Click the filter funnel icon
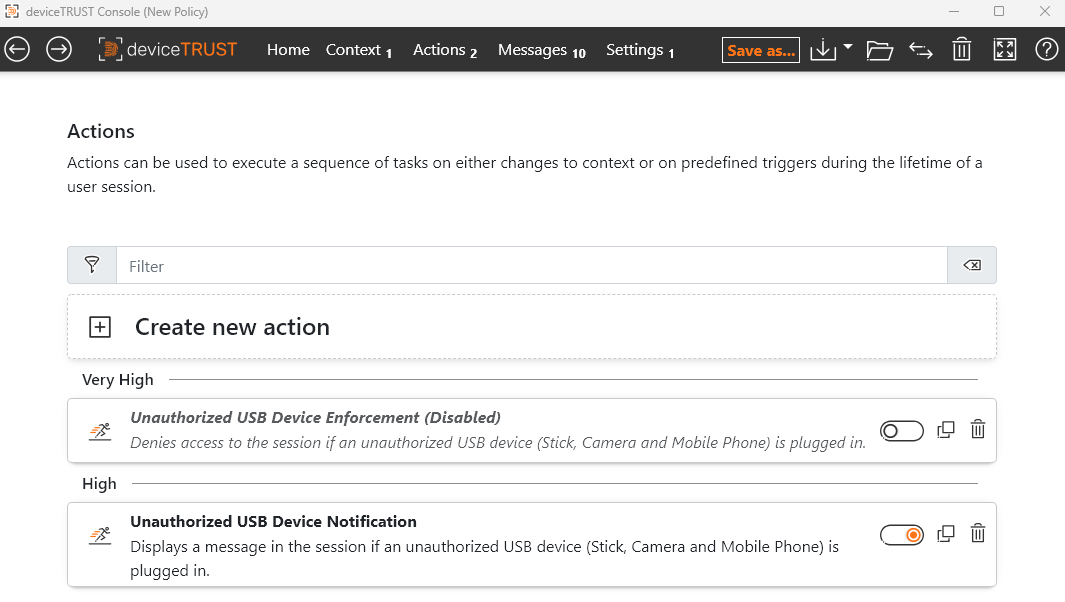The image size is (1065, 602). [91, 265]
